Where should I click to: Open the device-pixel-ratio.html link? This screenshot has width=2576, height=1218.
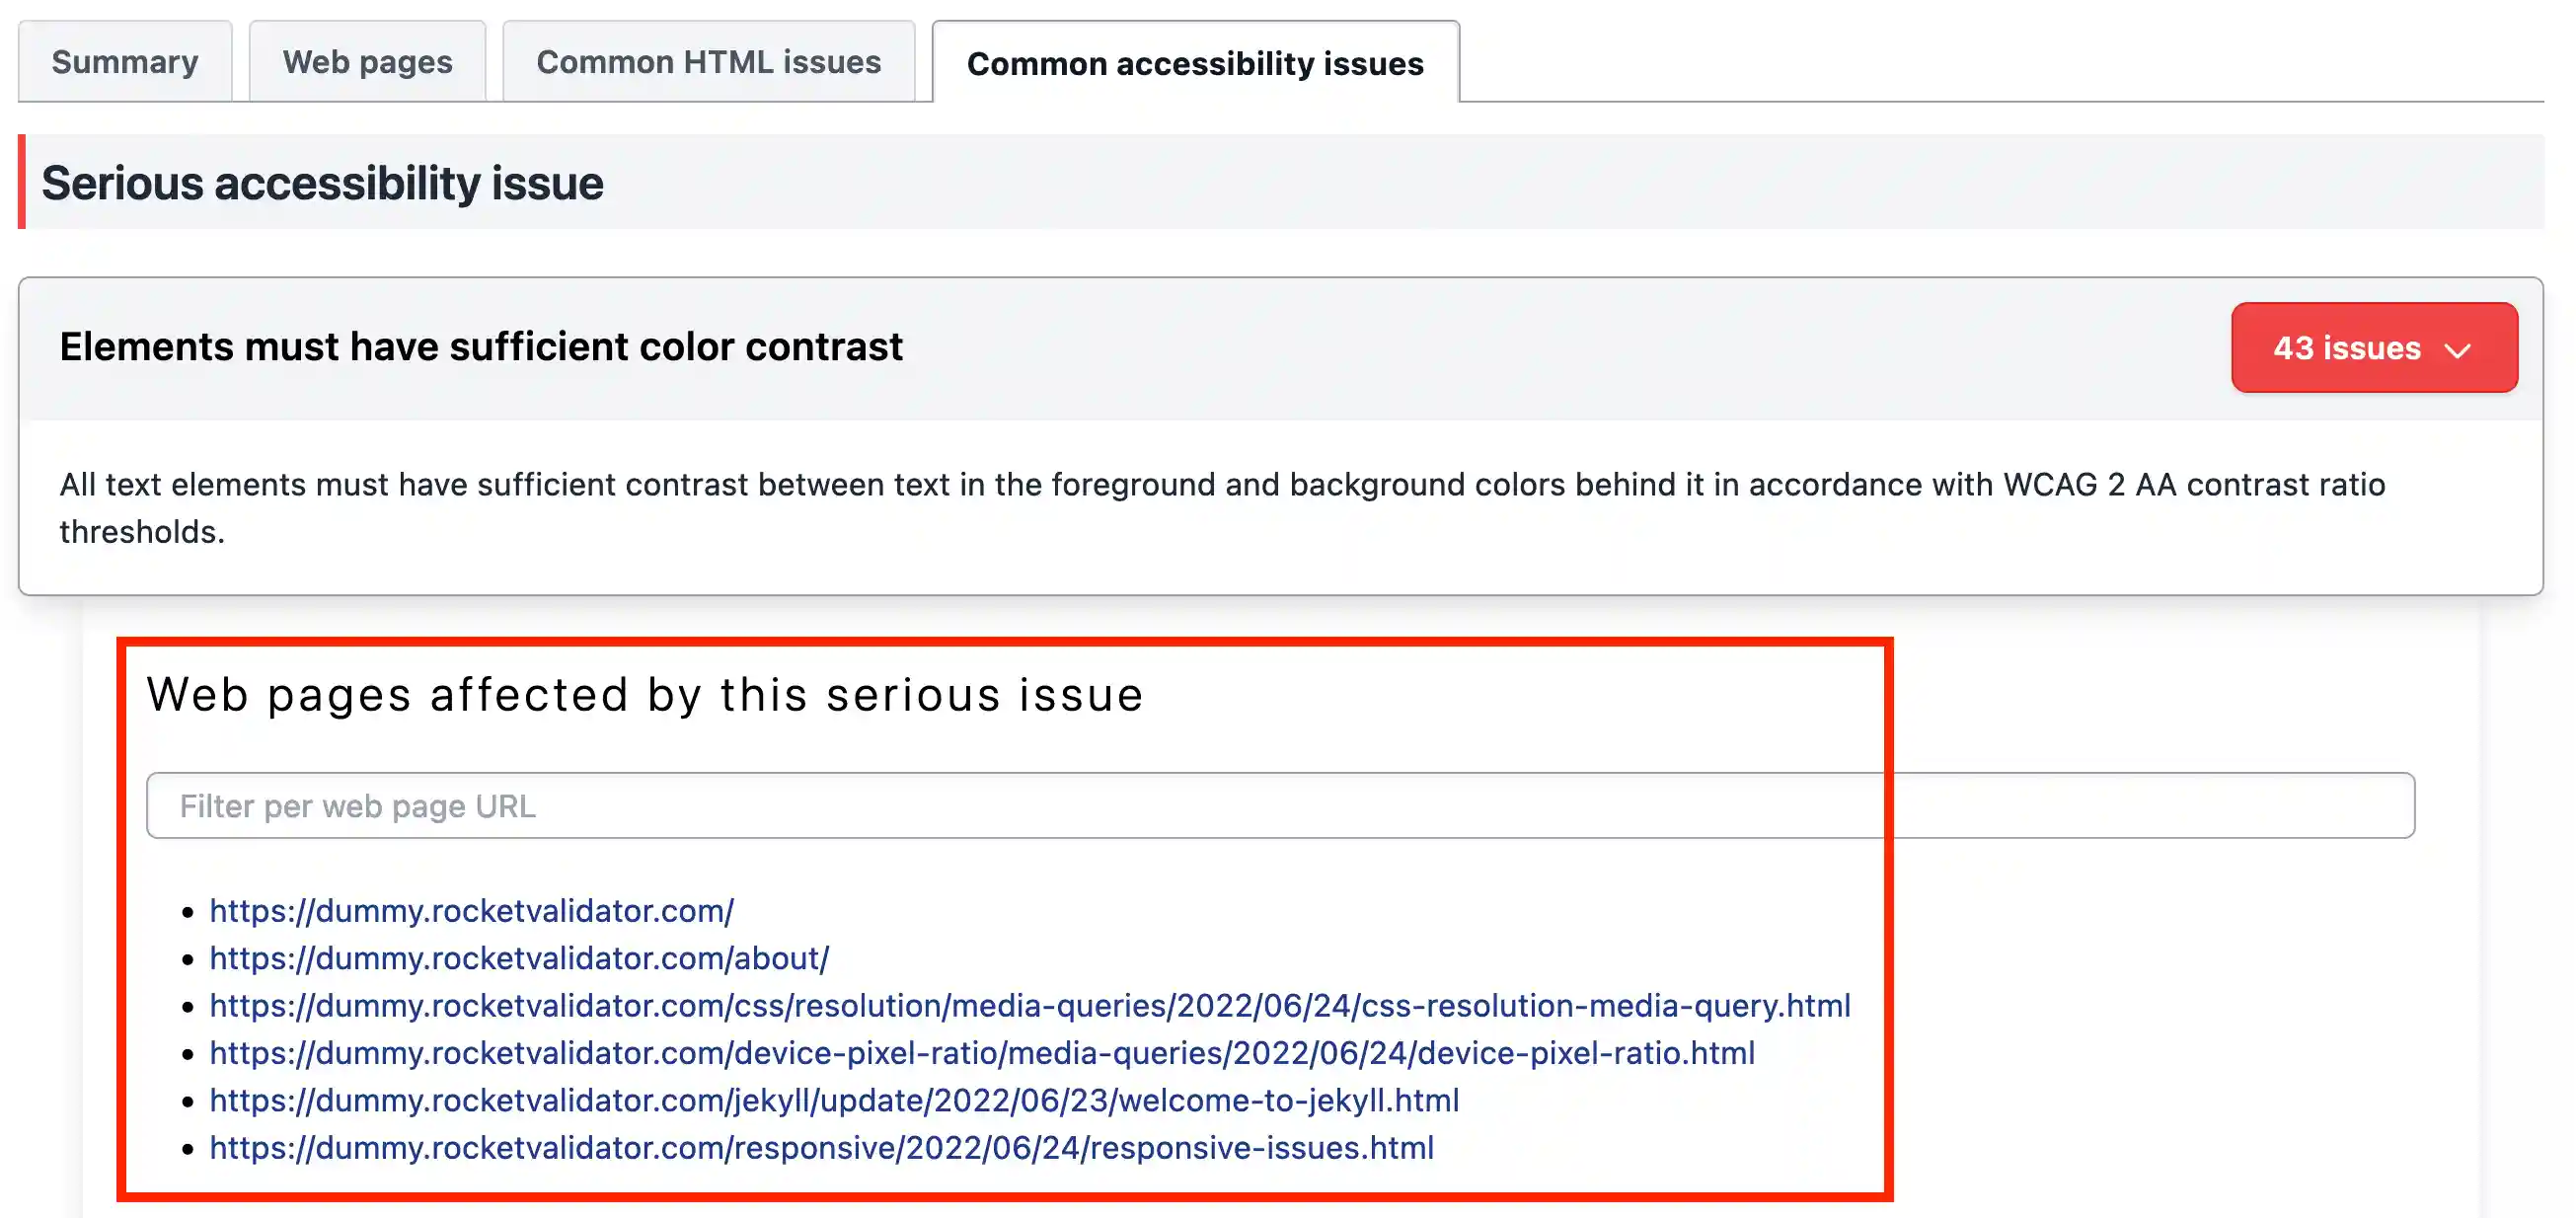[981, 1053]
